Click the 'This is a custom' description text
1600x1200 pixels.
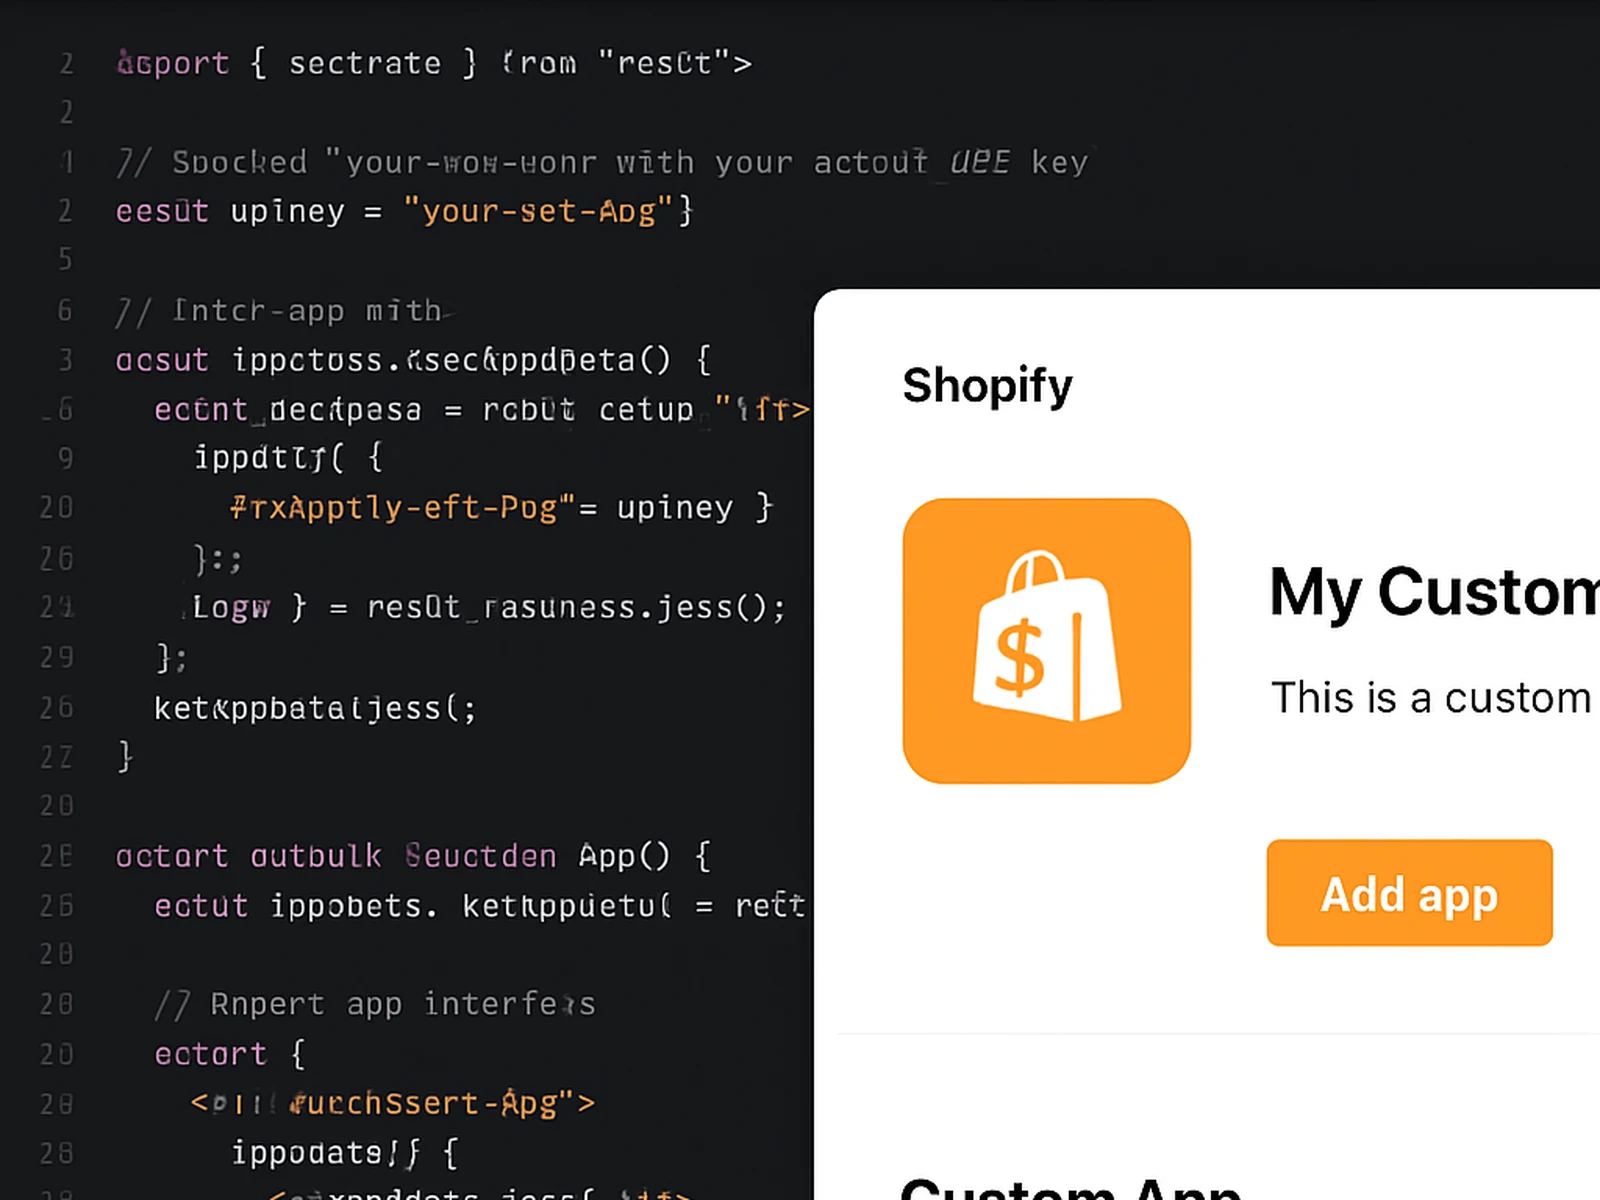click(x=1430, y=698)
